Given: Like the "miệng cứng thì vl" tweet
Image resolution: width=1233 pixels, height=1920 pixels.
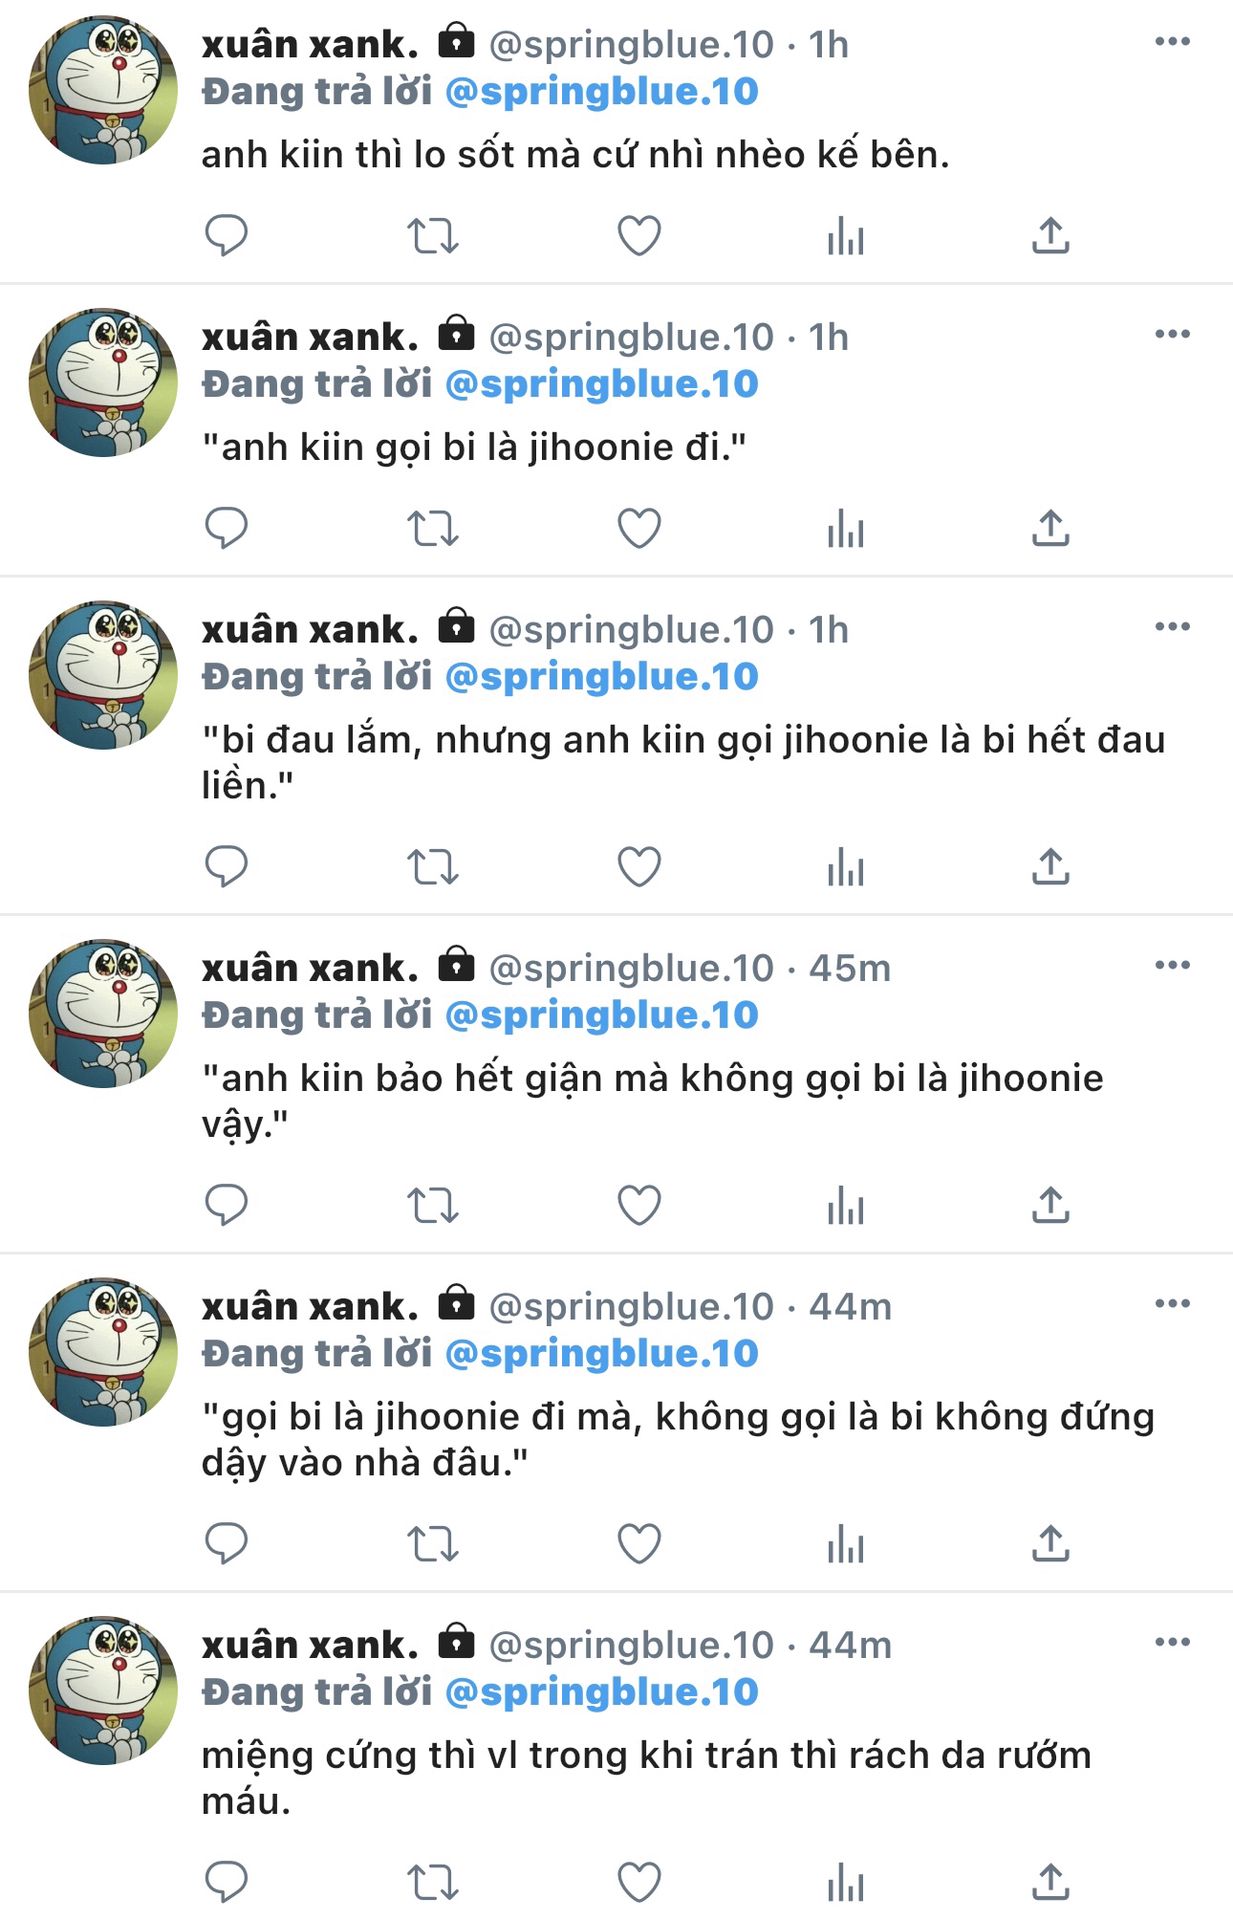Looking at the screenshot, I should [x=639, y=1882].
